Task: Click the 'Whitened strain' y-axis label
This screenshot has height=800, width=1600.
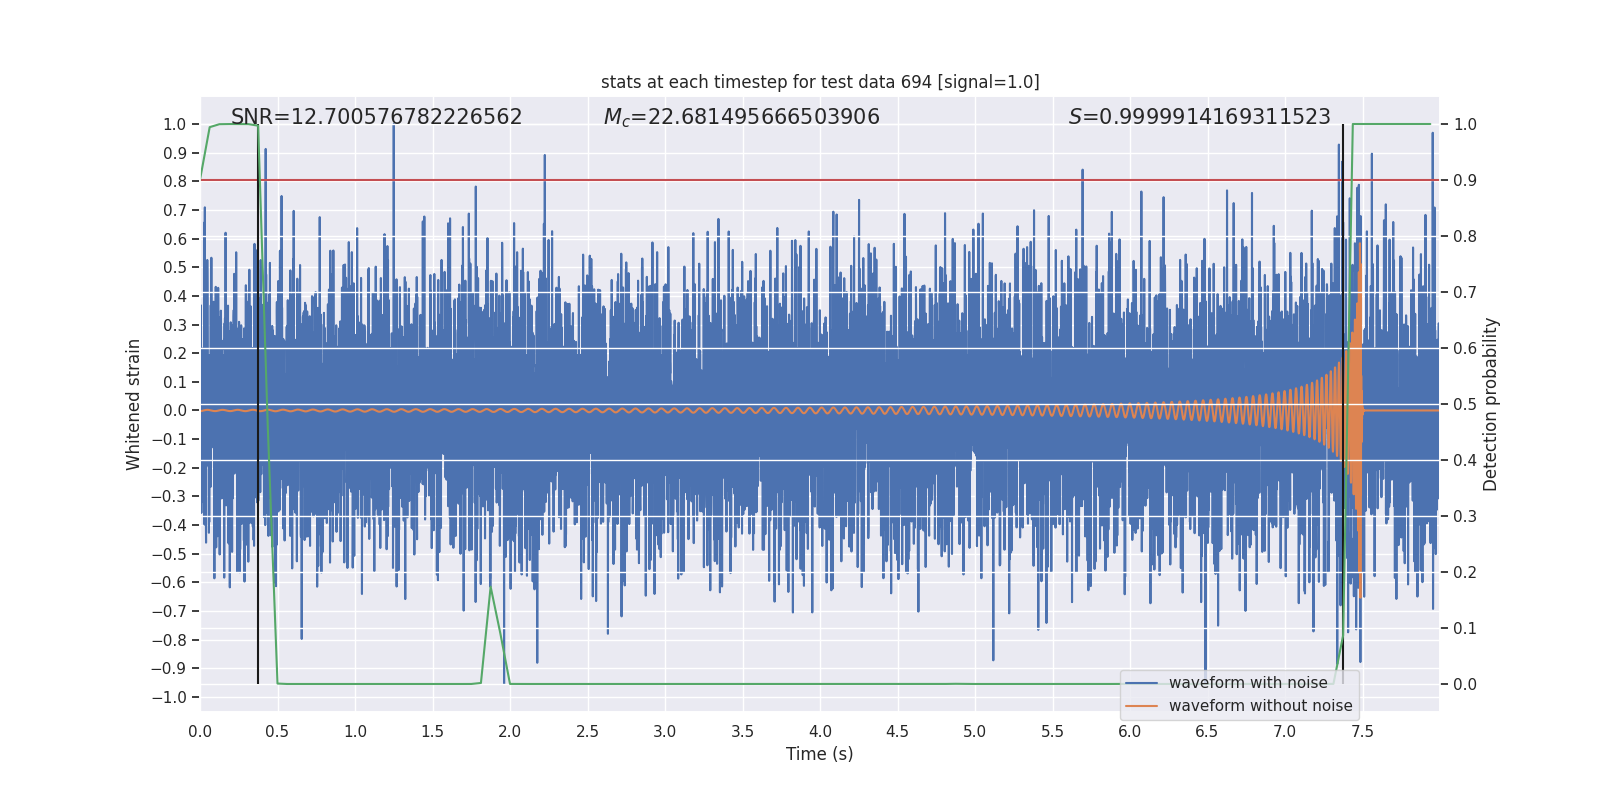Action: click(134, 404)
